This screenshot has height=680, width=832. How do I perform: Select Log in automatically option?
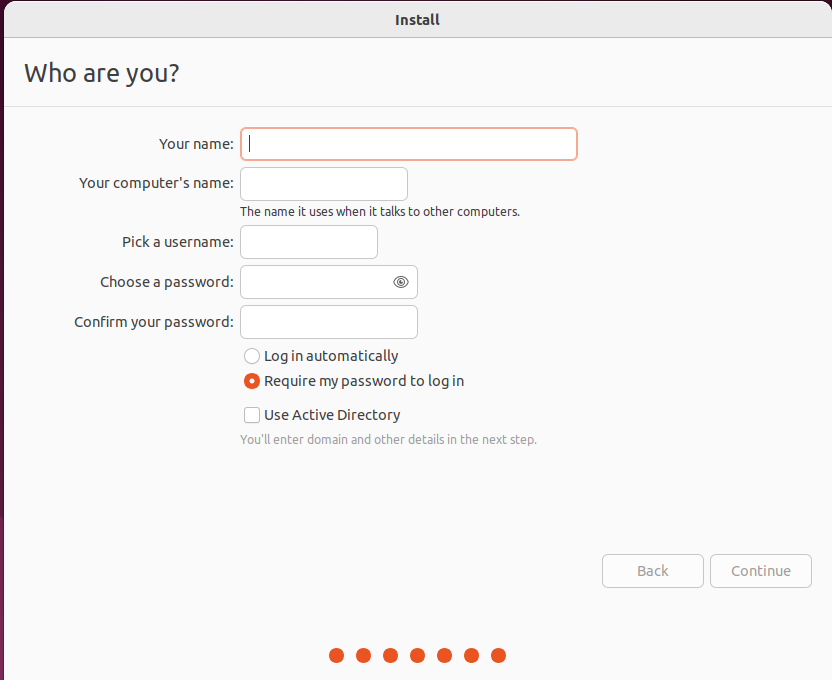[252, 356]
